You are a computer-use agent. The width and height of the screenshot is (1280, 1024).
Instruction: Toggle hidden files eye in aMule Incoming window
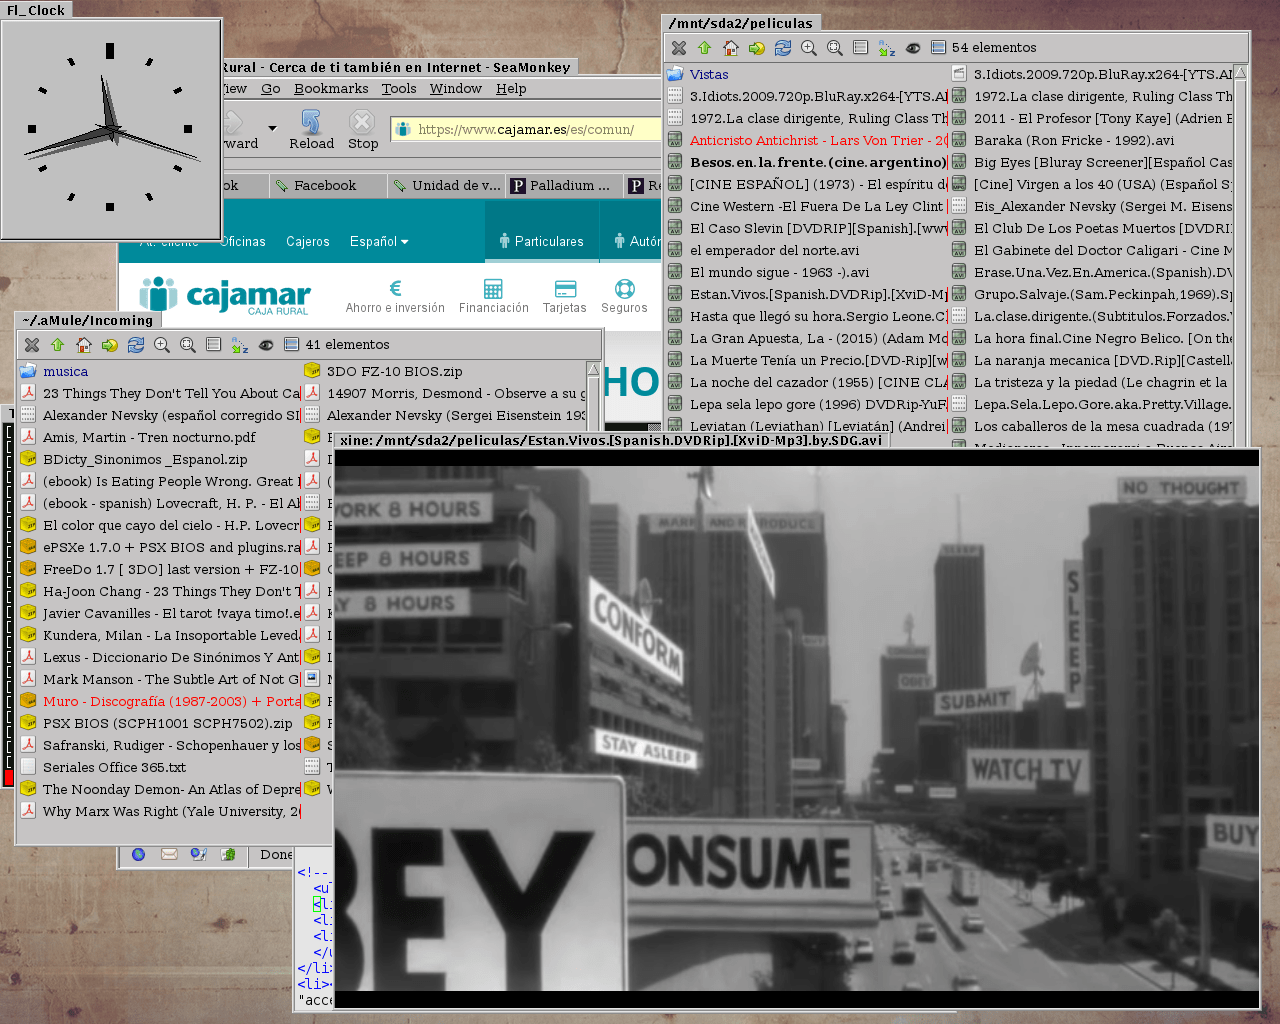pyautogui.click(x=266, y=345)
